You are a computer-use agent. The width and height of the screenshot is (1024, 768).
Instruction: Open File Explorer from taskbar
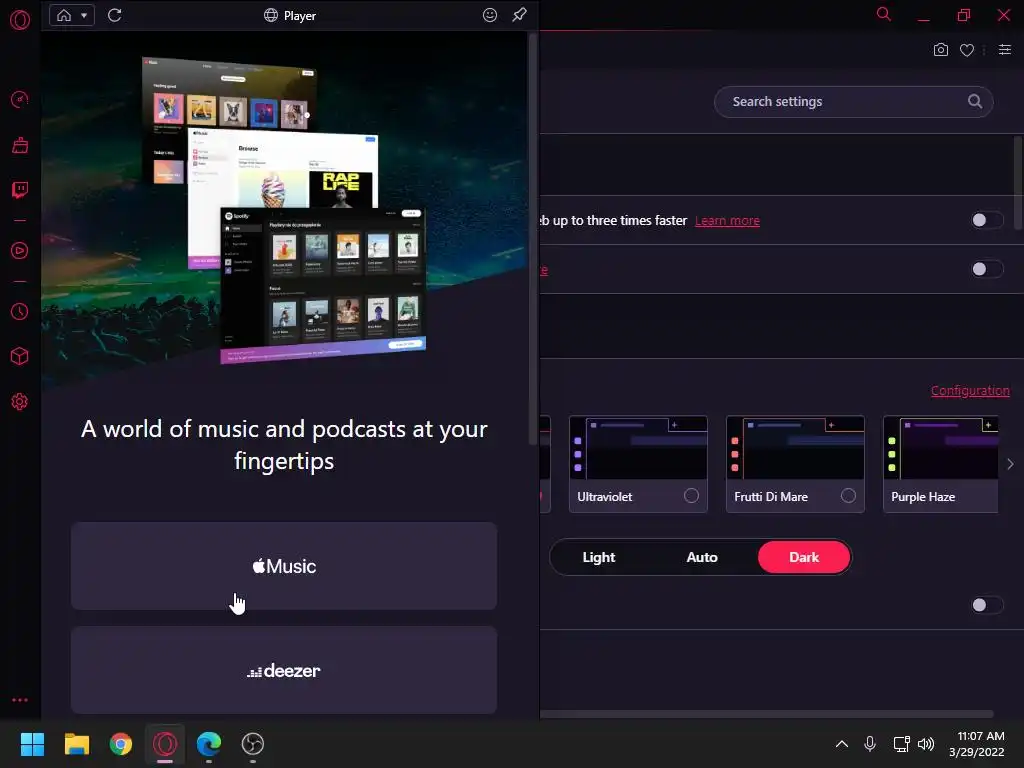pos(76,744)
